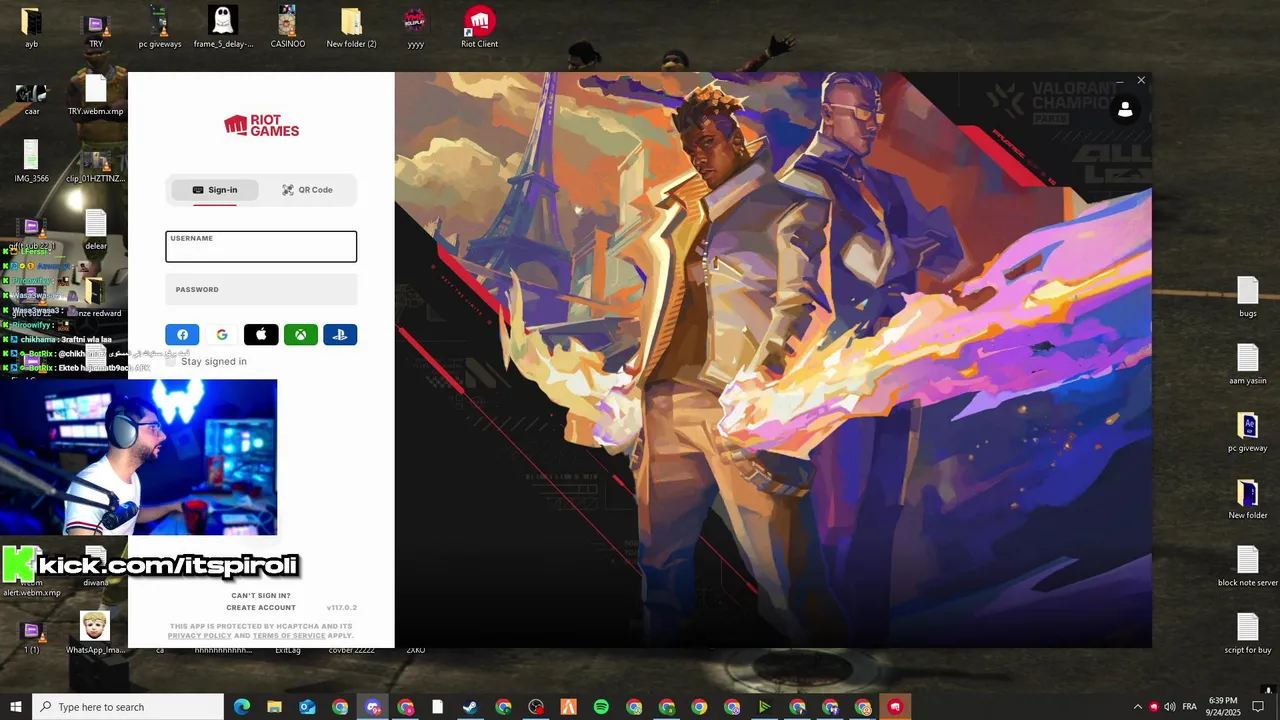The image size is (1280, 720).
Task: Select the WhatsApp_Ima desktop image
Action: pos(96,633)
